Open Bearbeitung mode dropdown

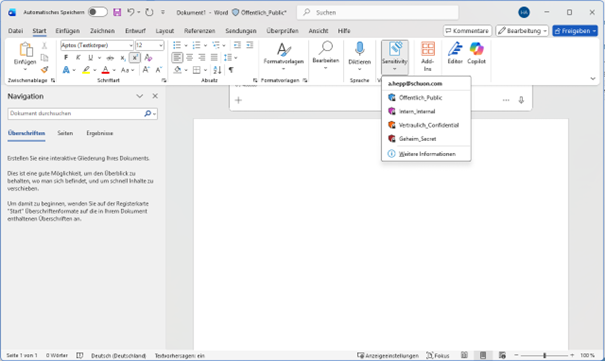click(522, 31)
